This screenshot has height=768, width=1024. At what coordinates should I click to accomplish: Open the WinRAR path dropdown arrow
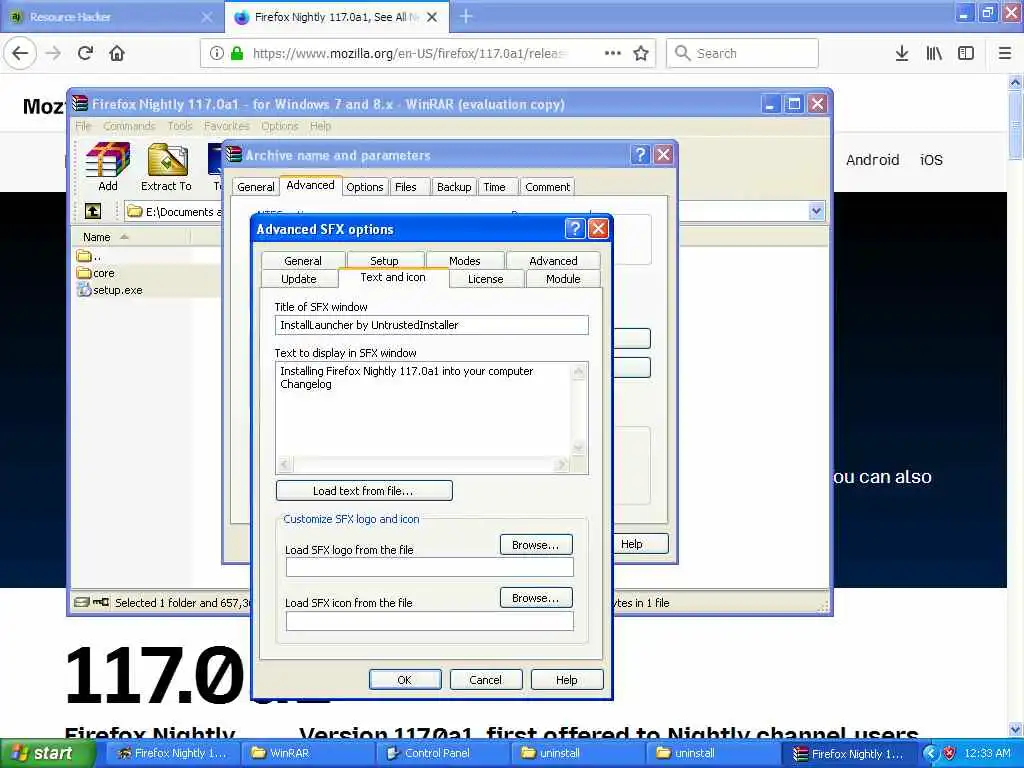[816, 211]
